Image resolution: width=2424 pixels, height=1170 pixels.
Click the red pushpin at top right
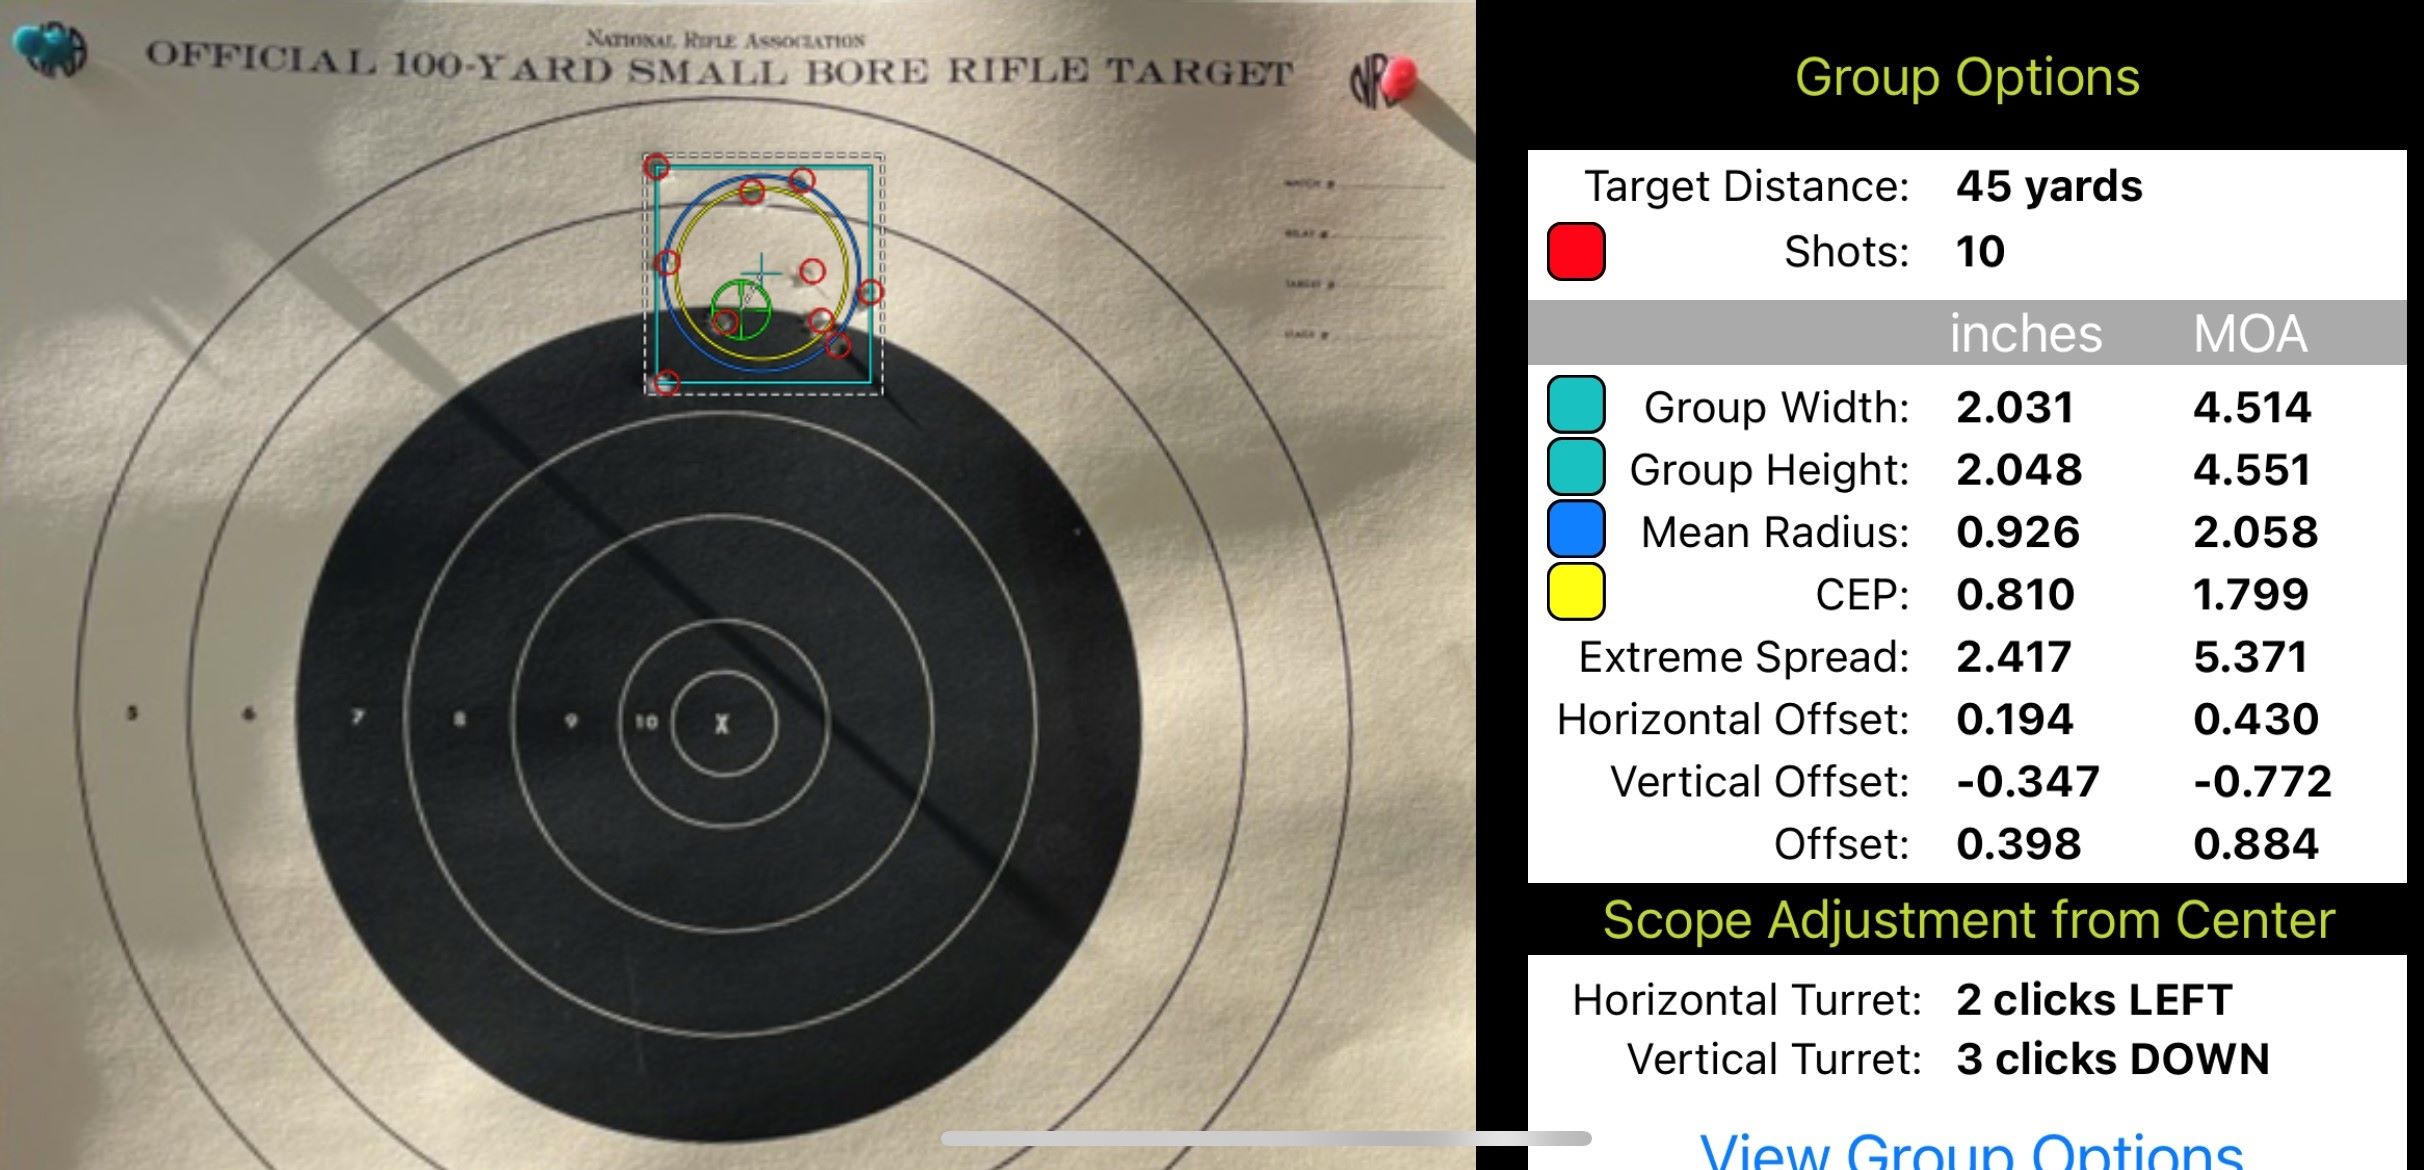point(1400,76)
